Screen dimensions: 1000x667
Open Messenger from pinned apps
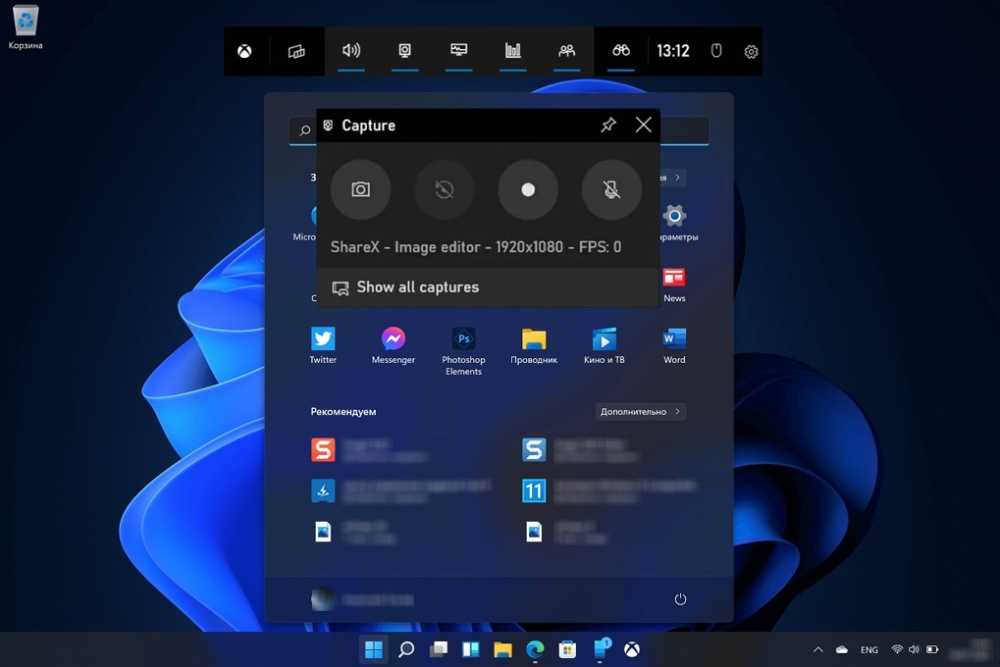393,346
